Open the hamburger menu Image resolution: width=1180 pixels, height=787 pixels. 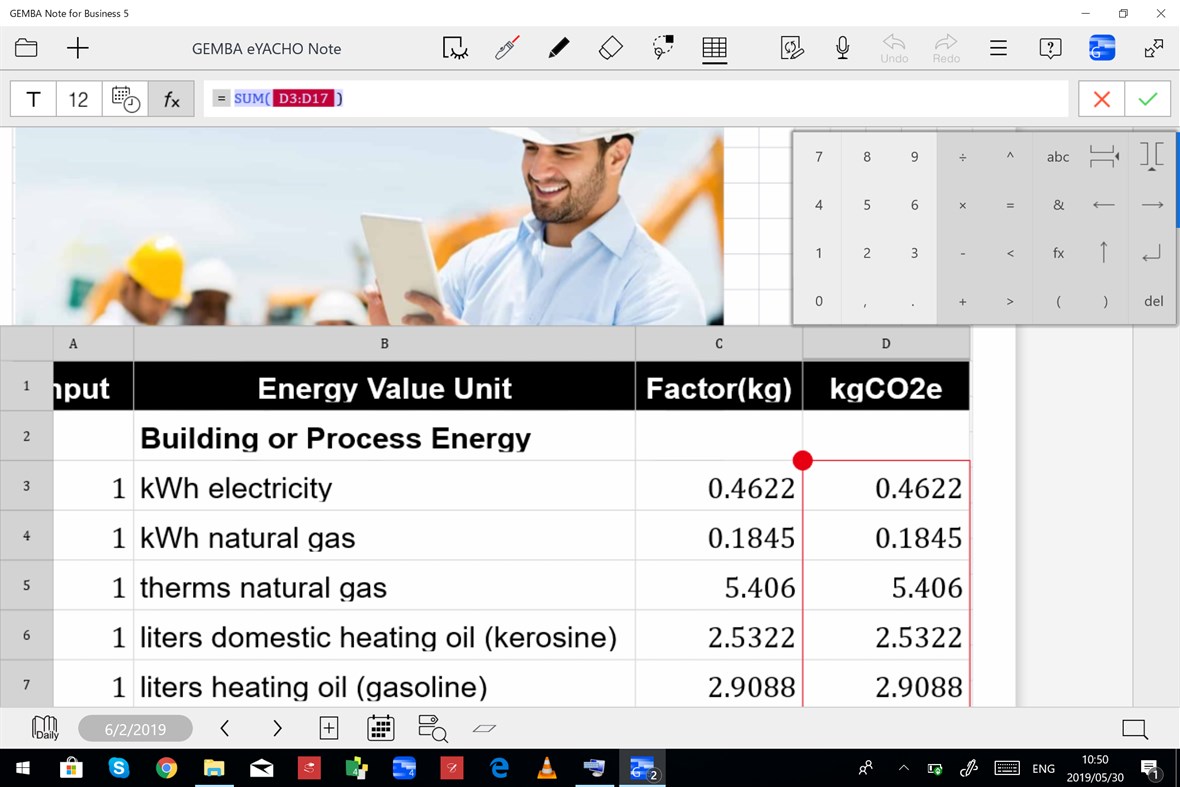point(998,48)
